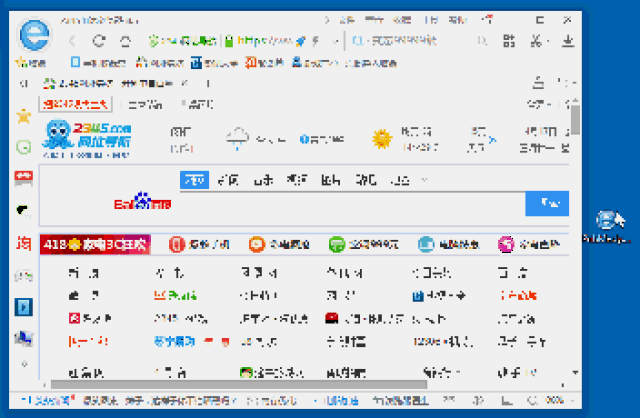Open the sidebar green clock history icon
The width and height of the screenshot is (640, 418).
24,147
